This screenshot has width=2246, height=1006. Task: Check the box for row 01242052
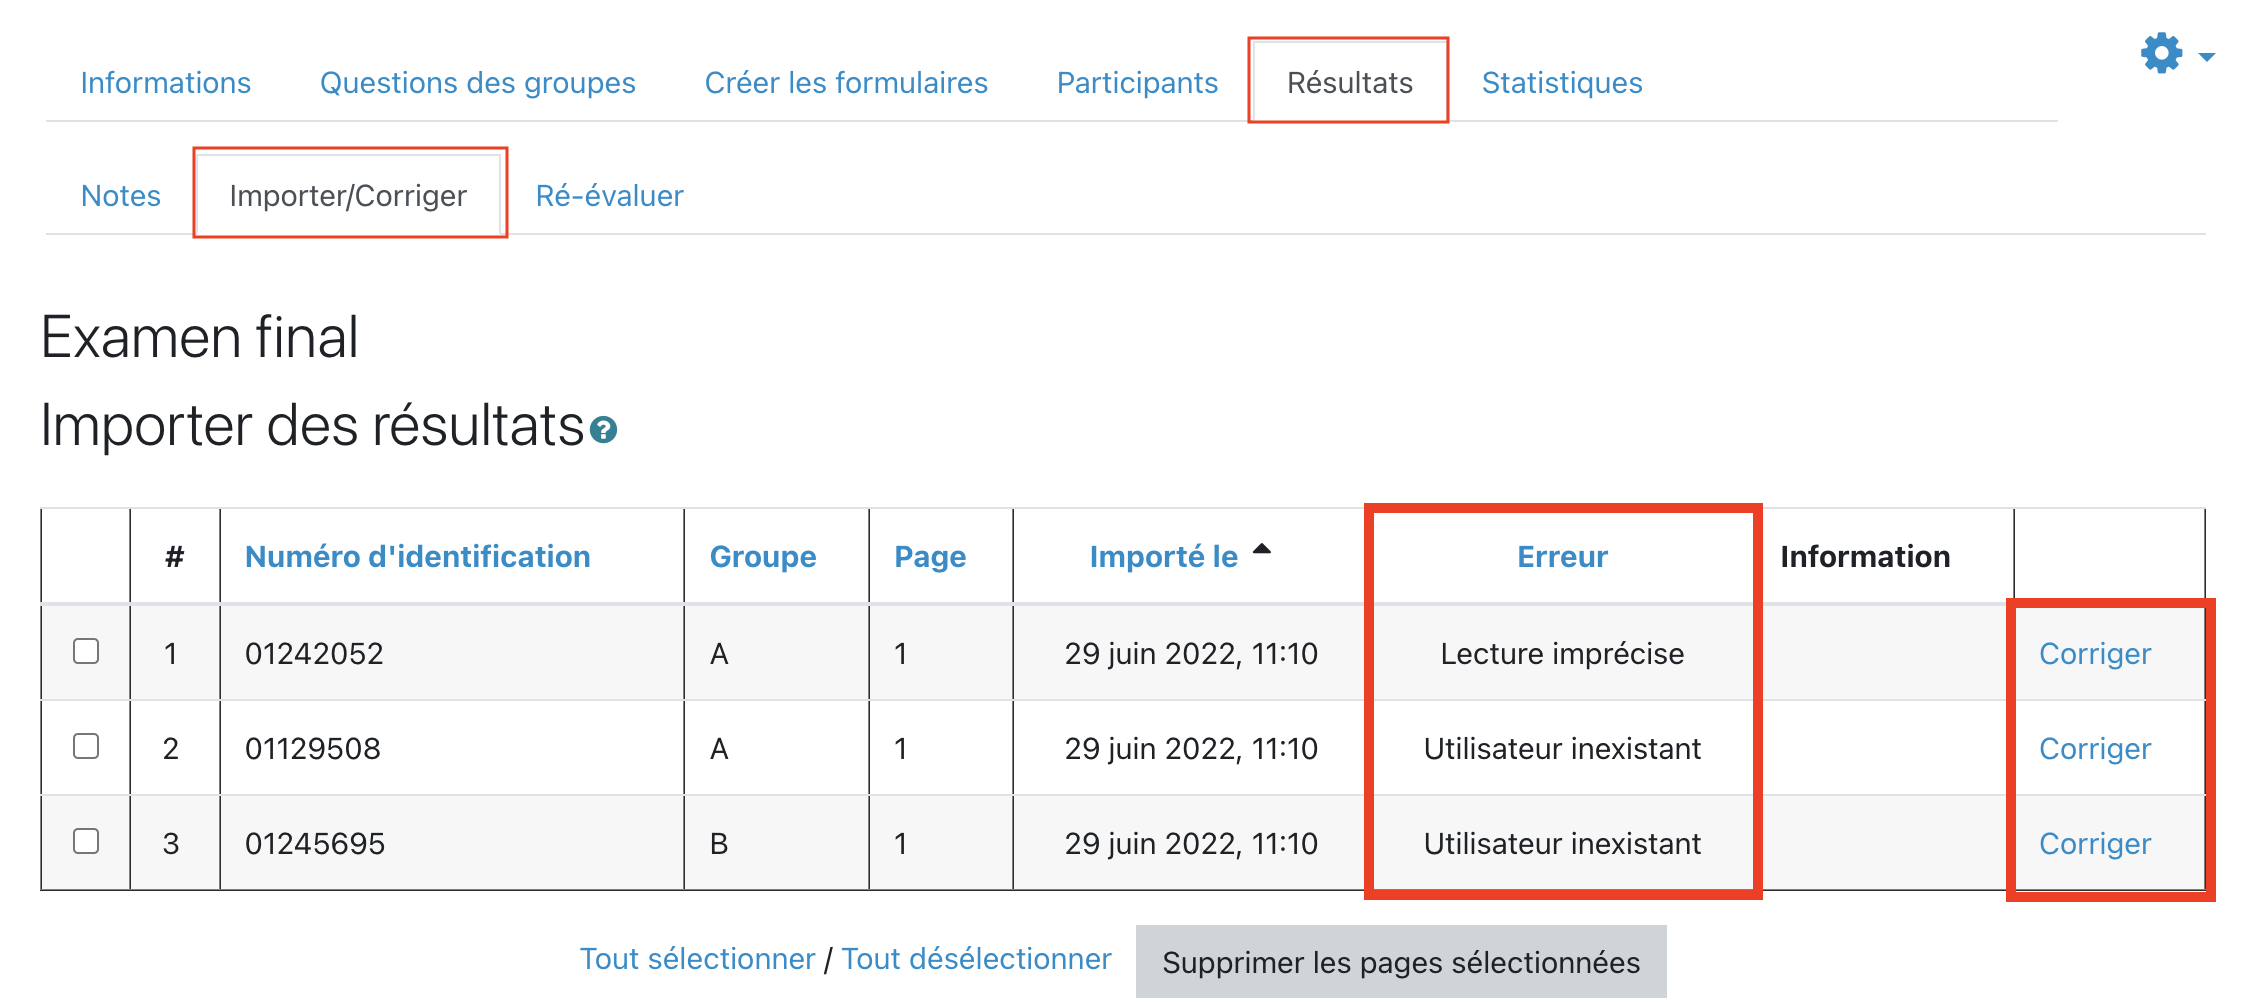click(86, 652)
